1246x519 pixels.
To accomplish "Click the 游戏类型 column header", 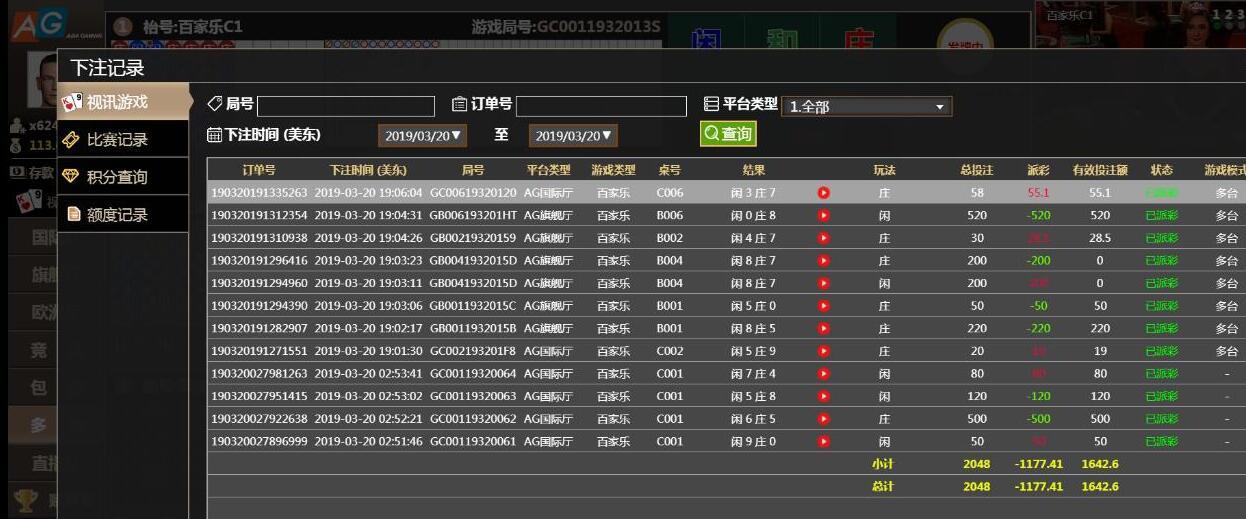I will [x=613, y=170].
